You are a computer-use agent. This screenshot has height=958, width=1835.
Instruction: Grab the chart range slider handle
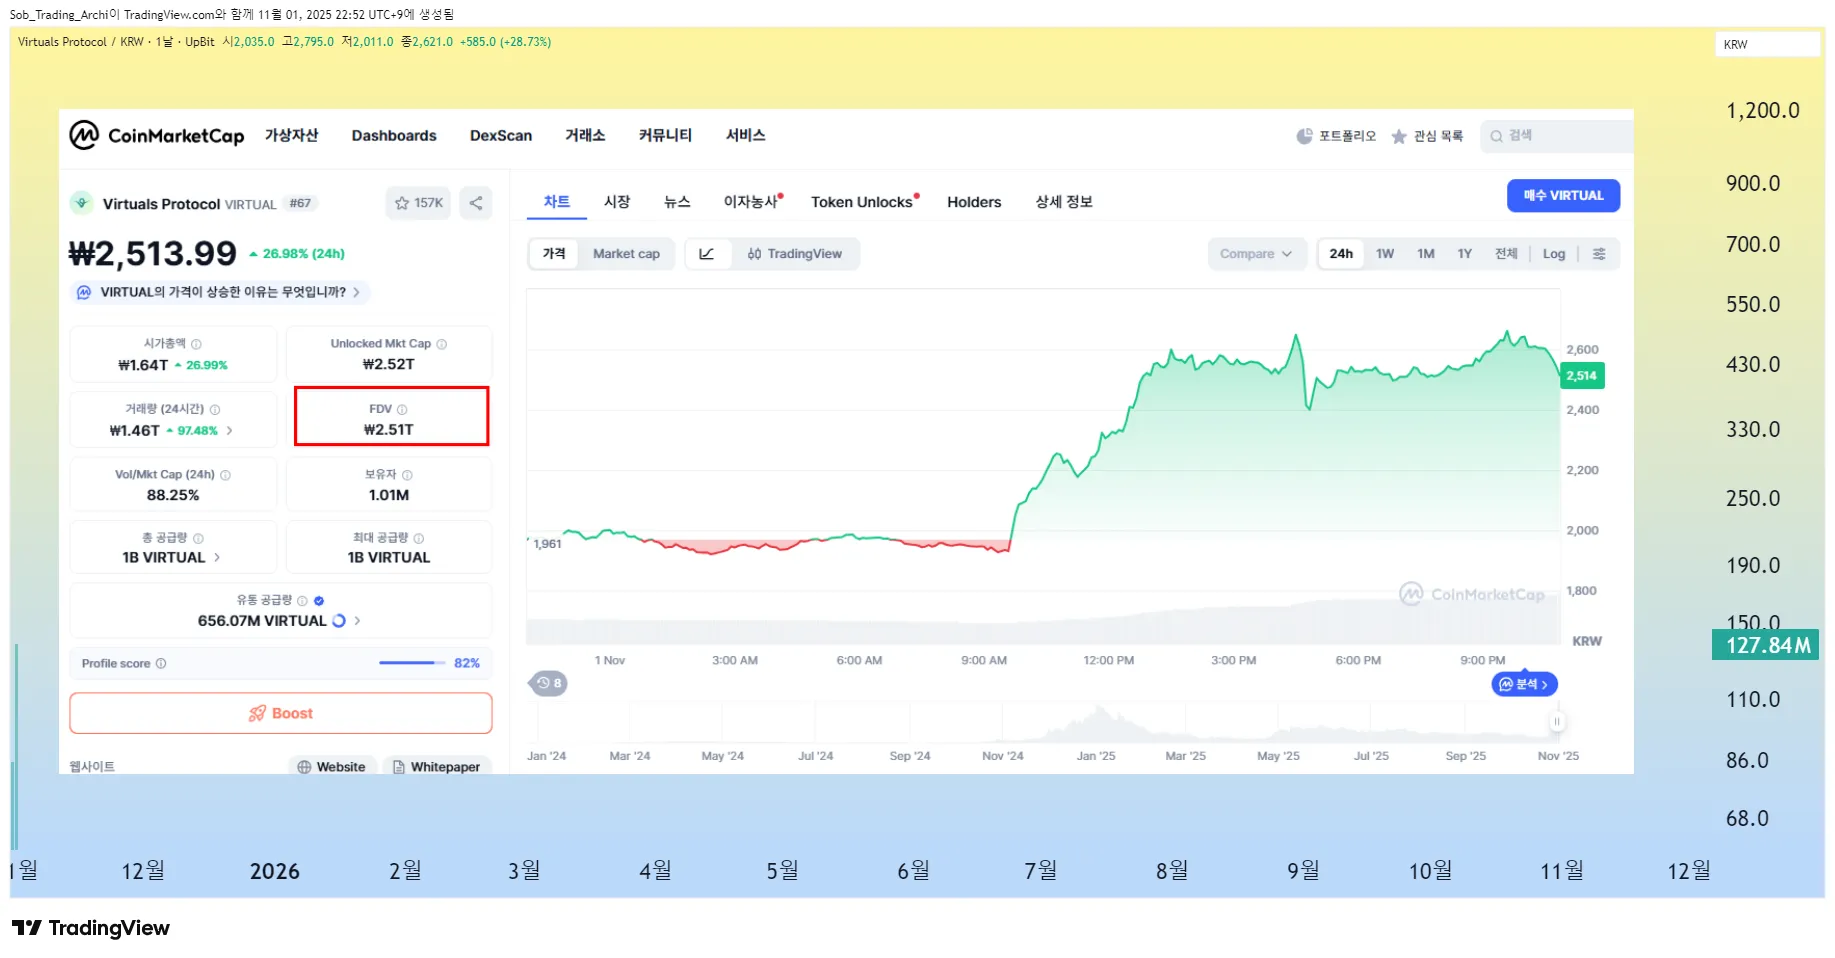[x=1556, y=721]
